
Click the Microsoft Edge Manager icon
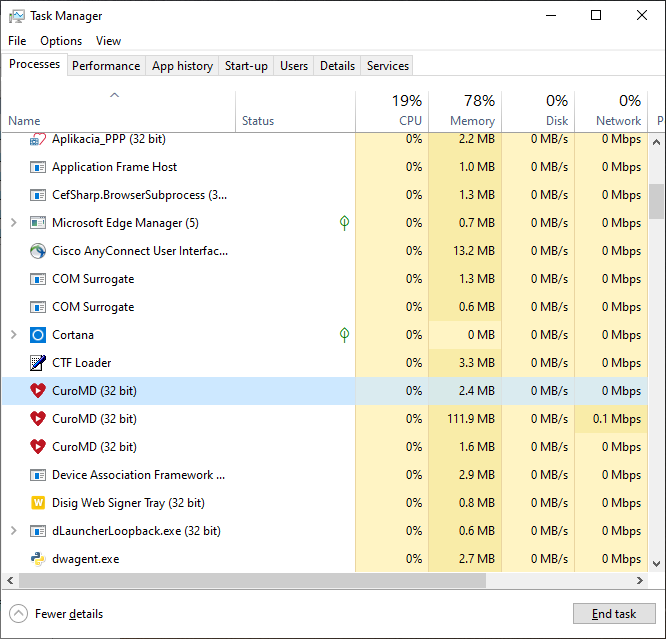[x=38, y=223]
